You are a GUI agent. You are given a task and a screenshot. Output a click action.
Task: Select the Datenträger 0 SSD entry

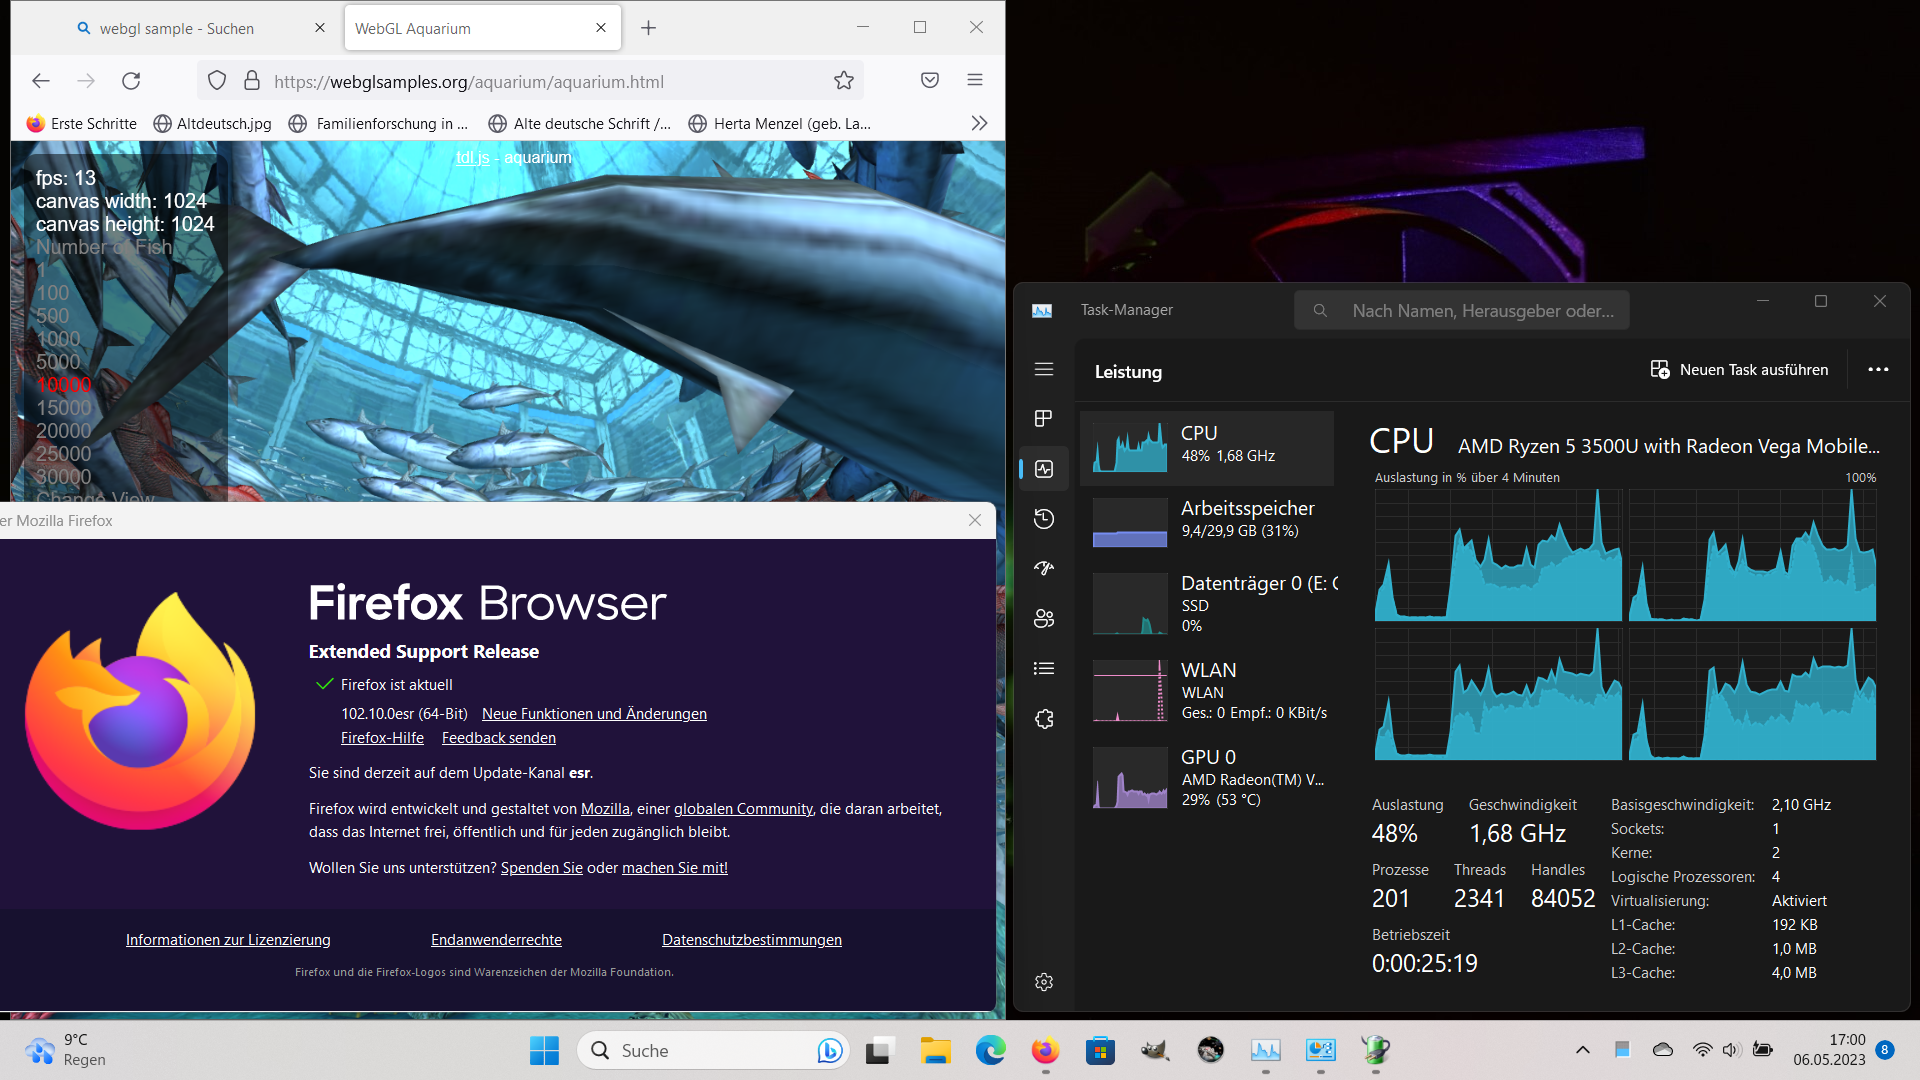coord(1207,603)
